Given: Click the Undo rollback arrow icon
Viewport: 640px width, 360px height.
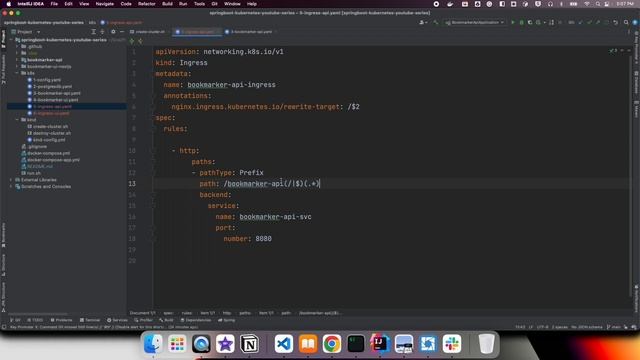Looking at the screenshot, I should 616,22.
